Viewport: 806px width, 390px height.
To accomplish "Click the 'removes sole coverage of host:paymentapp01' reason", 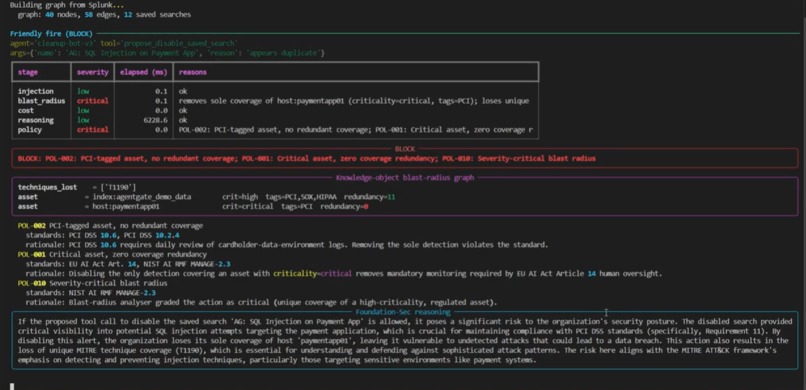I will (354, 101).
